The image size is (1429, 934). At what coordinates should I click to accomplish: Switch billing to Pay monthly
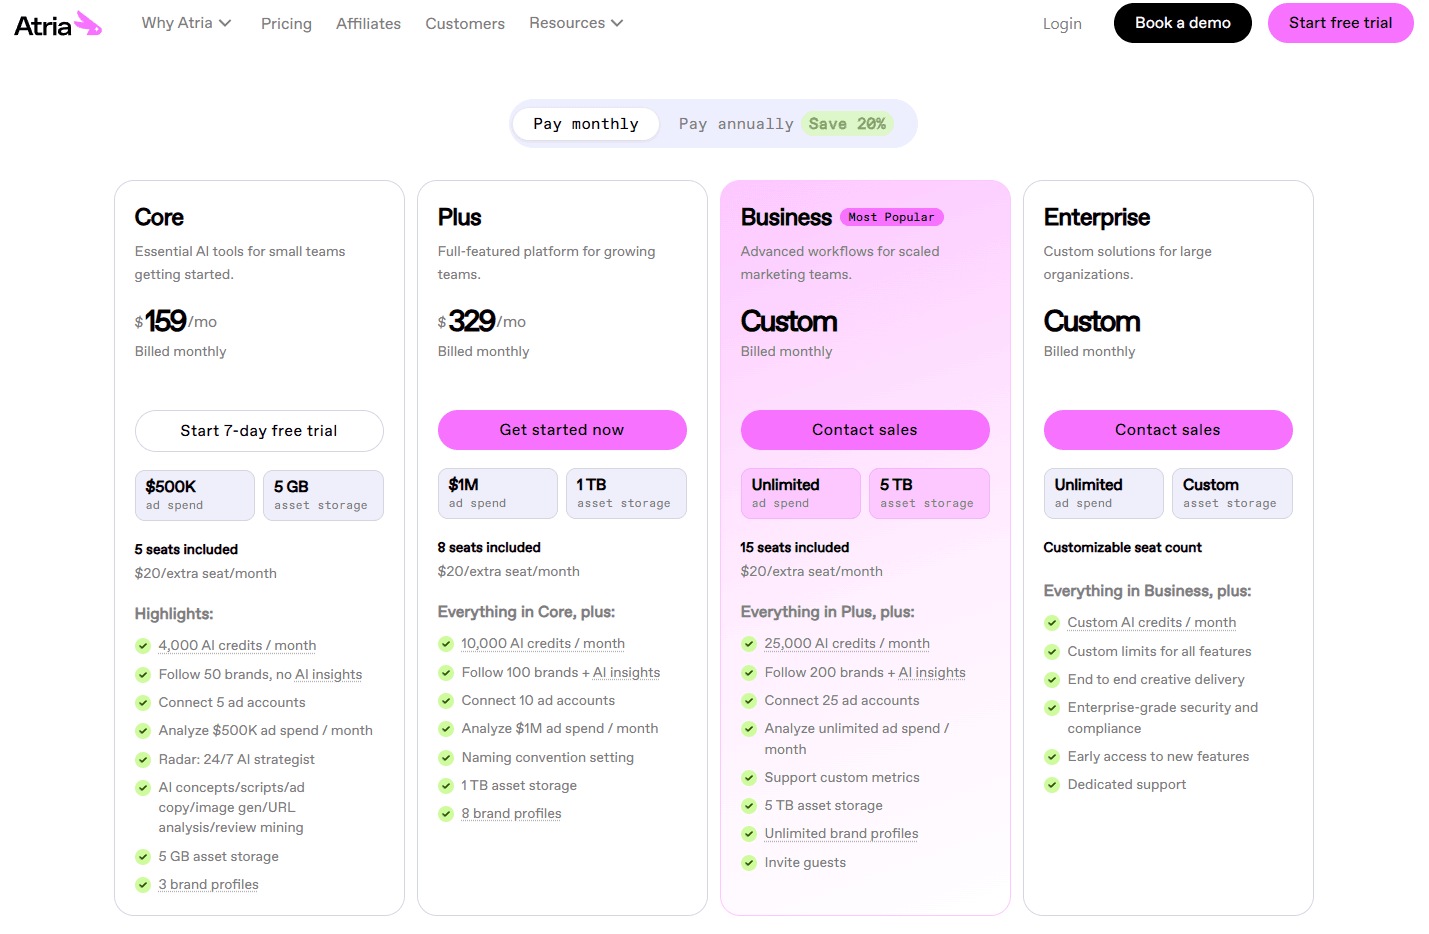[585, 124]
